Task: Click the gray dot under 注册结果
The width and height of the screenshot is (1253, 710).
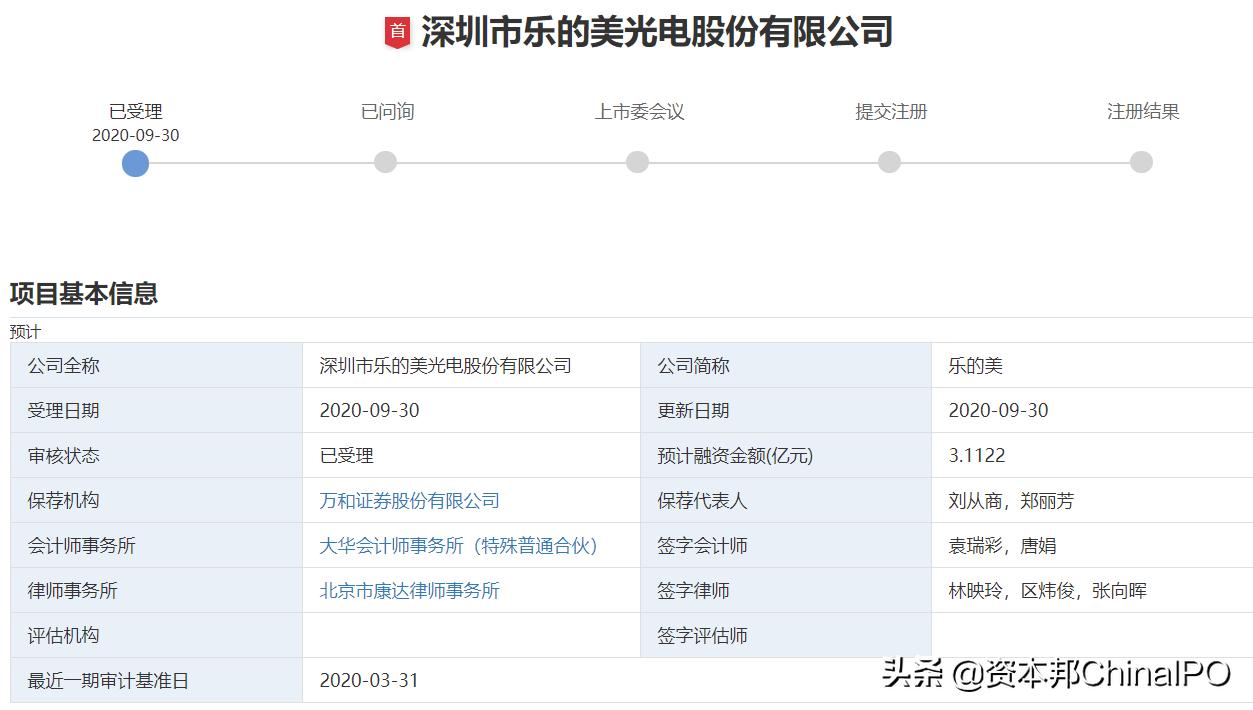Action: [1140, 163]
